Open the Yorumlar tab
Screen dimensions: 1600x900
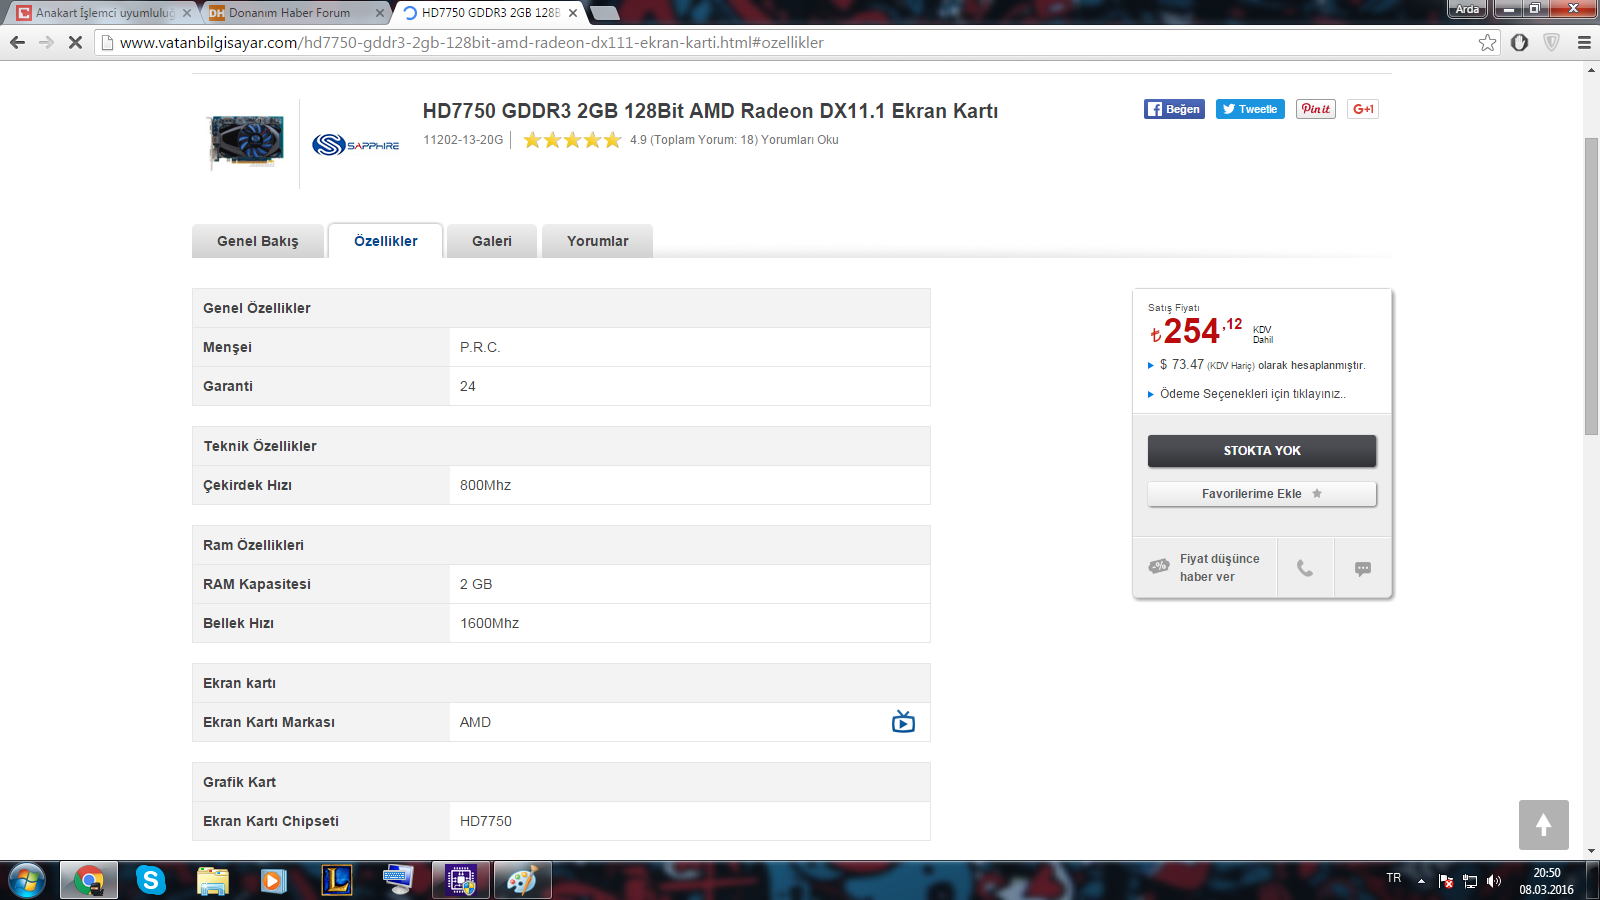[598, 241]
